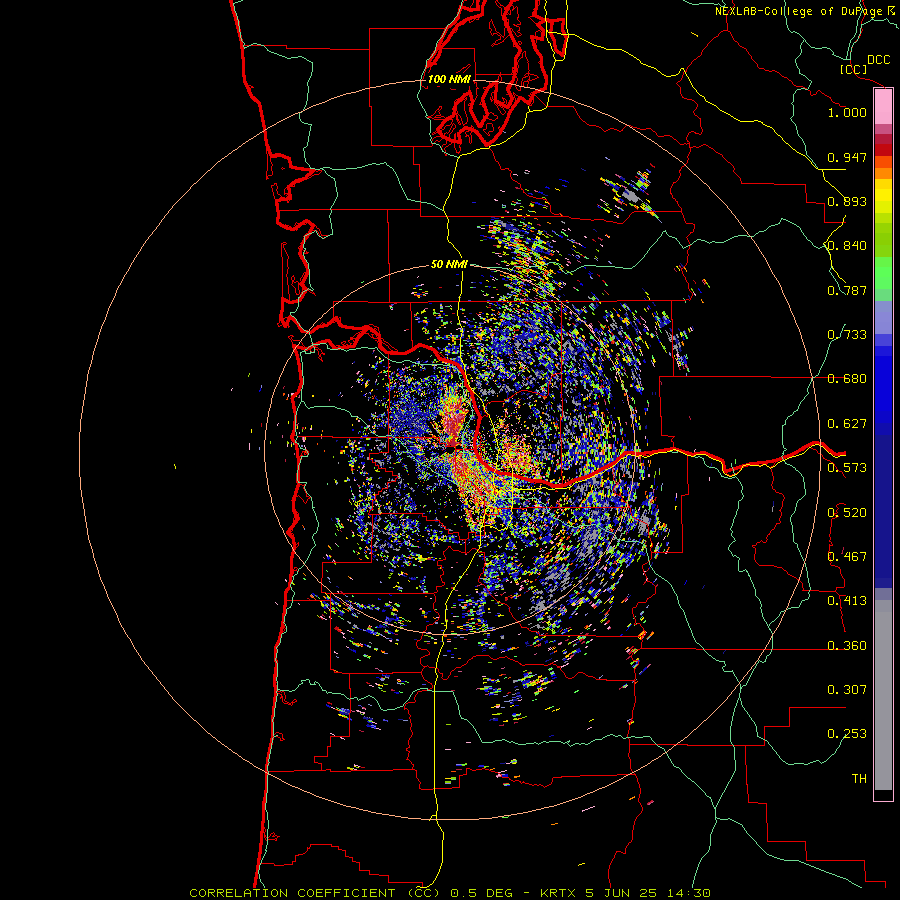Click the 0.680 scale value
This screenshot has height=900, width=900.
click(x=847, y=379)
